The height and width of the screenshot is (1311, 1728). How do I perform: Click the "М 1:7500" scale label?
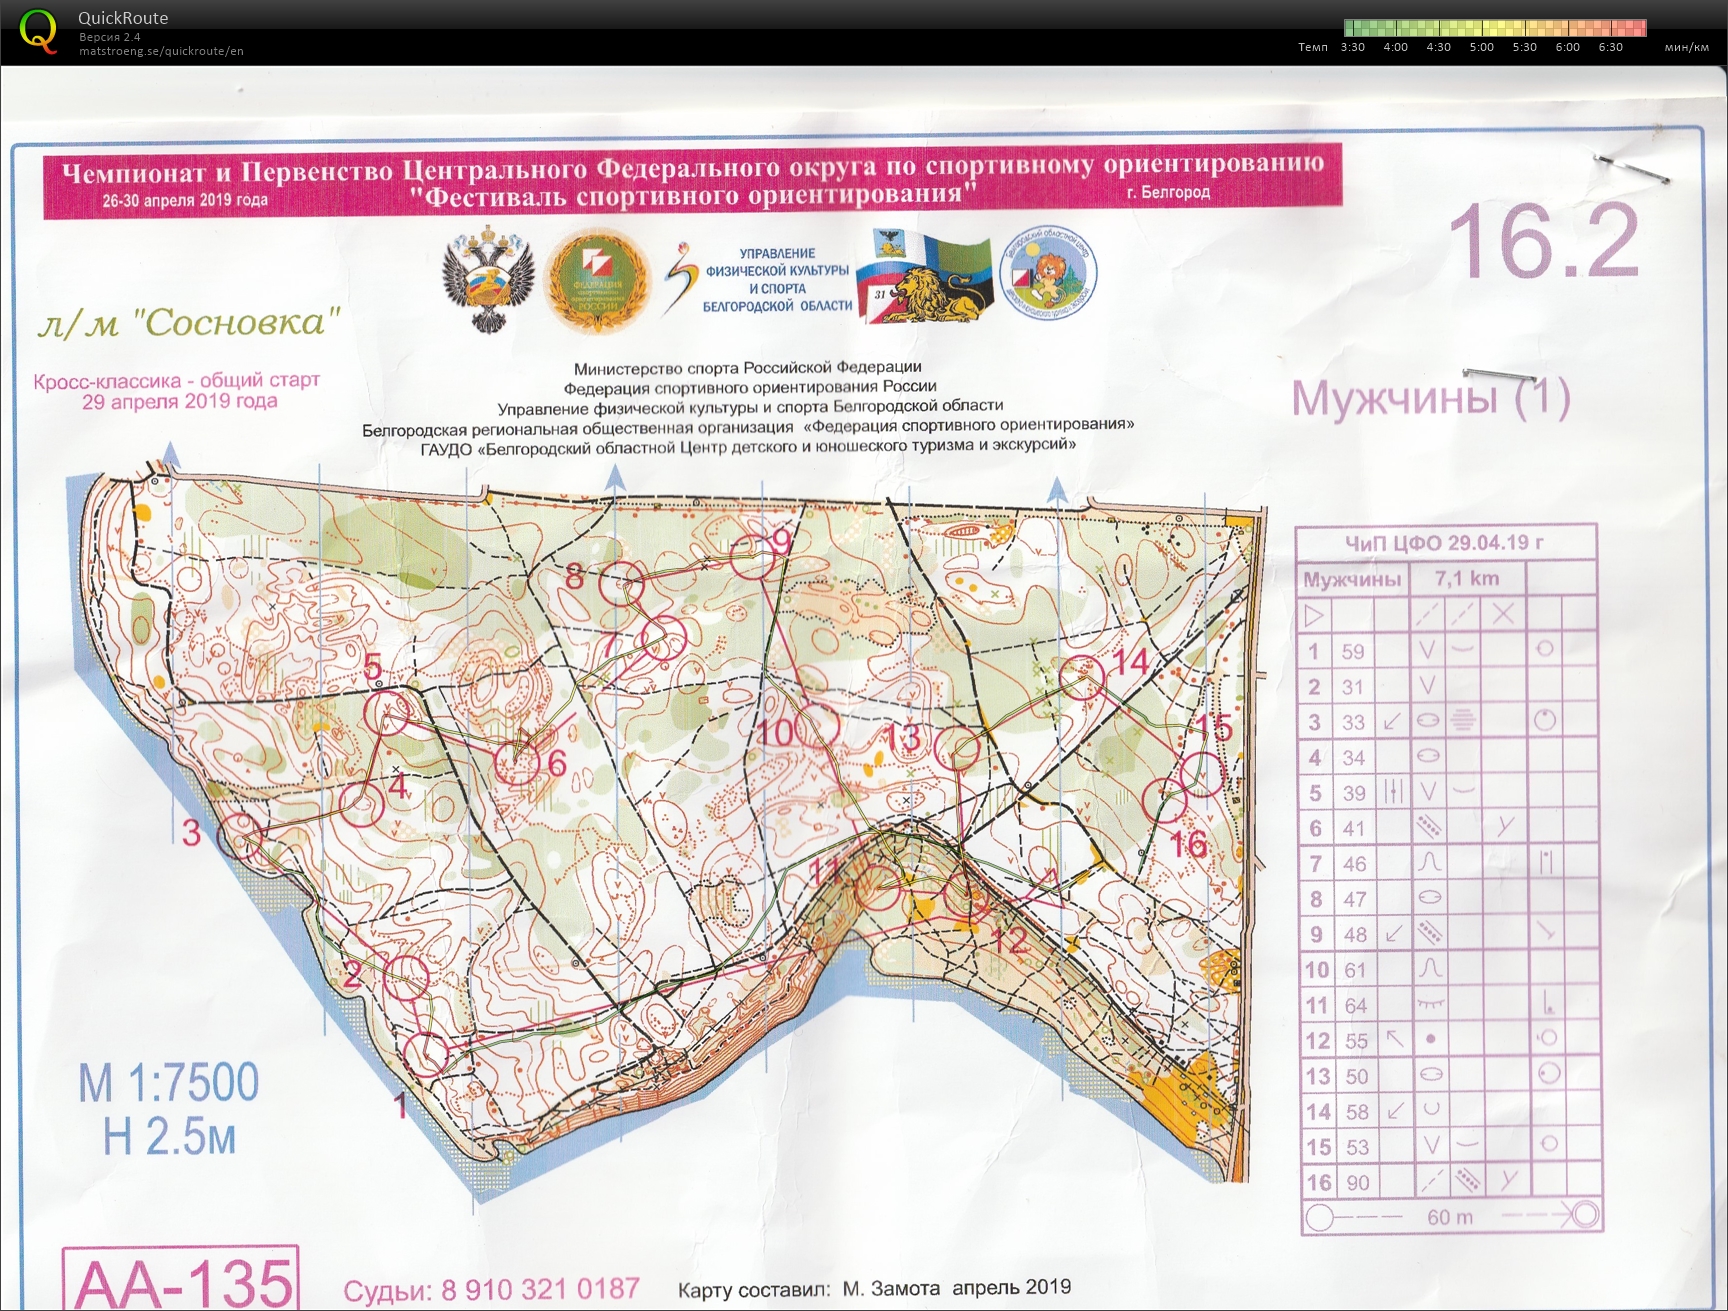click(x=169, y=1083)
